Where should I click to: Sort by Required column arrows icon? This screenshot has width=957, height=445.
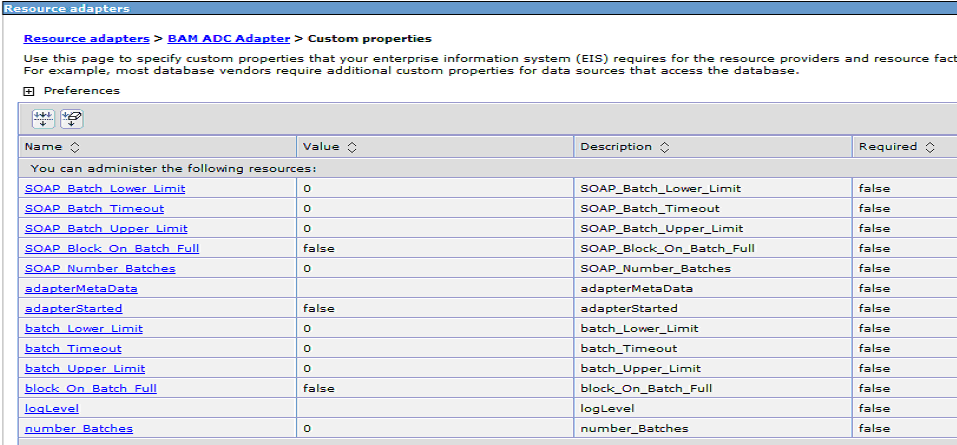click(930, 147)
